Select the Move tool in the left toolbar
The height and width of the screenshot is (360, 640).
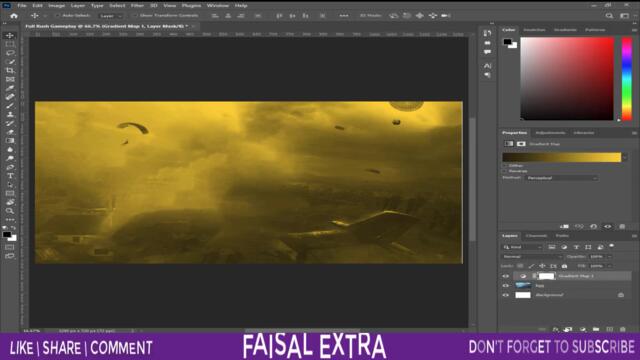tap(10, 36)
